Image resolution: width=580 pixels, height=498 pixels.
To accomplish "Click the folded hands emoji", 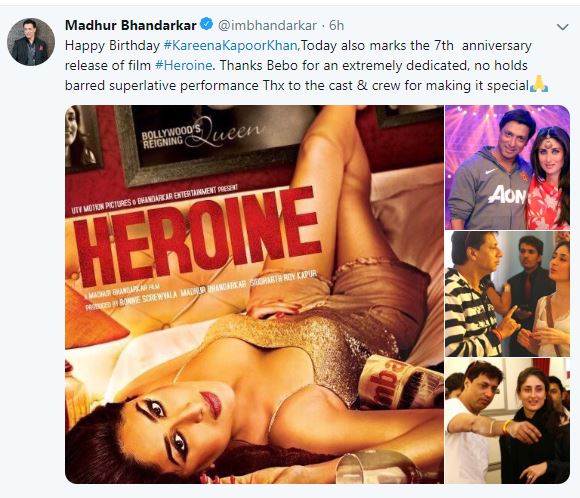I will click(x=539, y=84).
